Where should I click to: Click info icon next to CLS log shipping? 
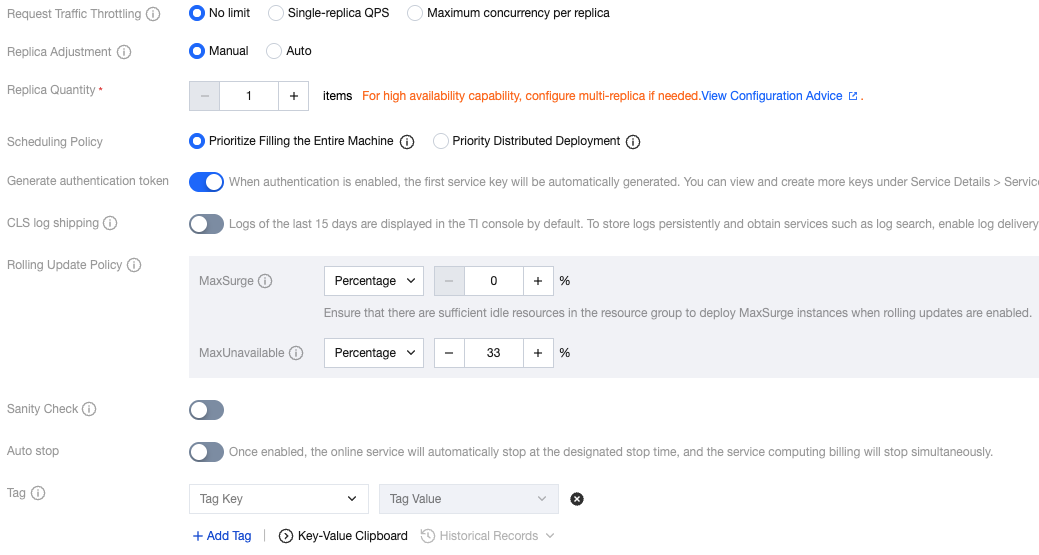(x=110, y=224)
